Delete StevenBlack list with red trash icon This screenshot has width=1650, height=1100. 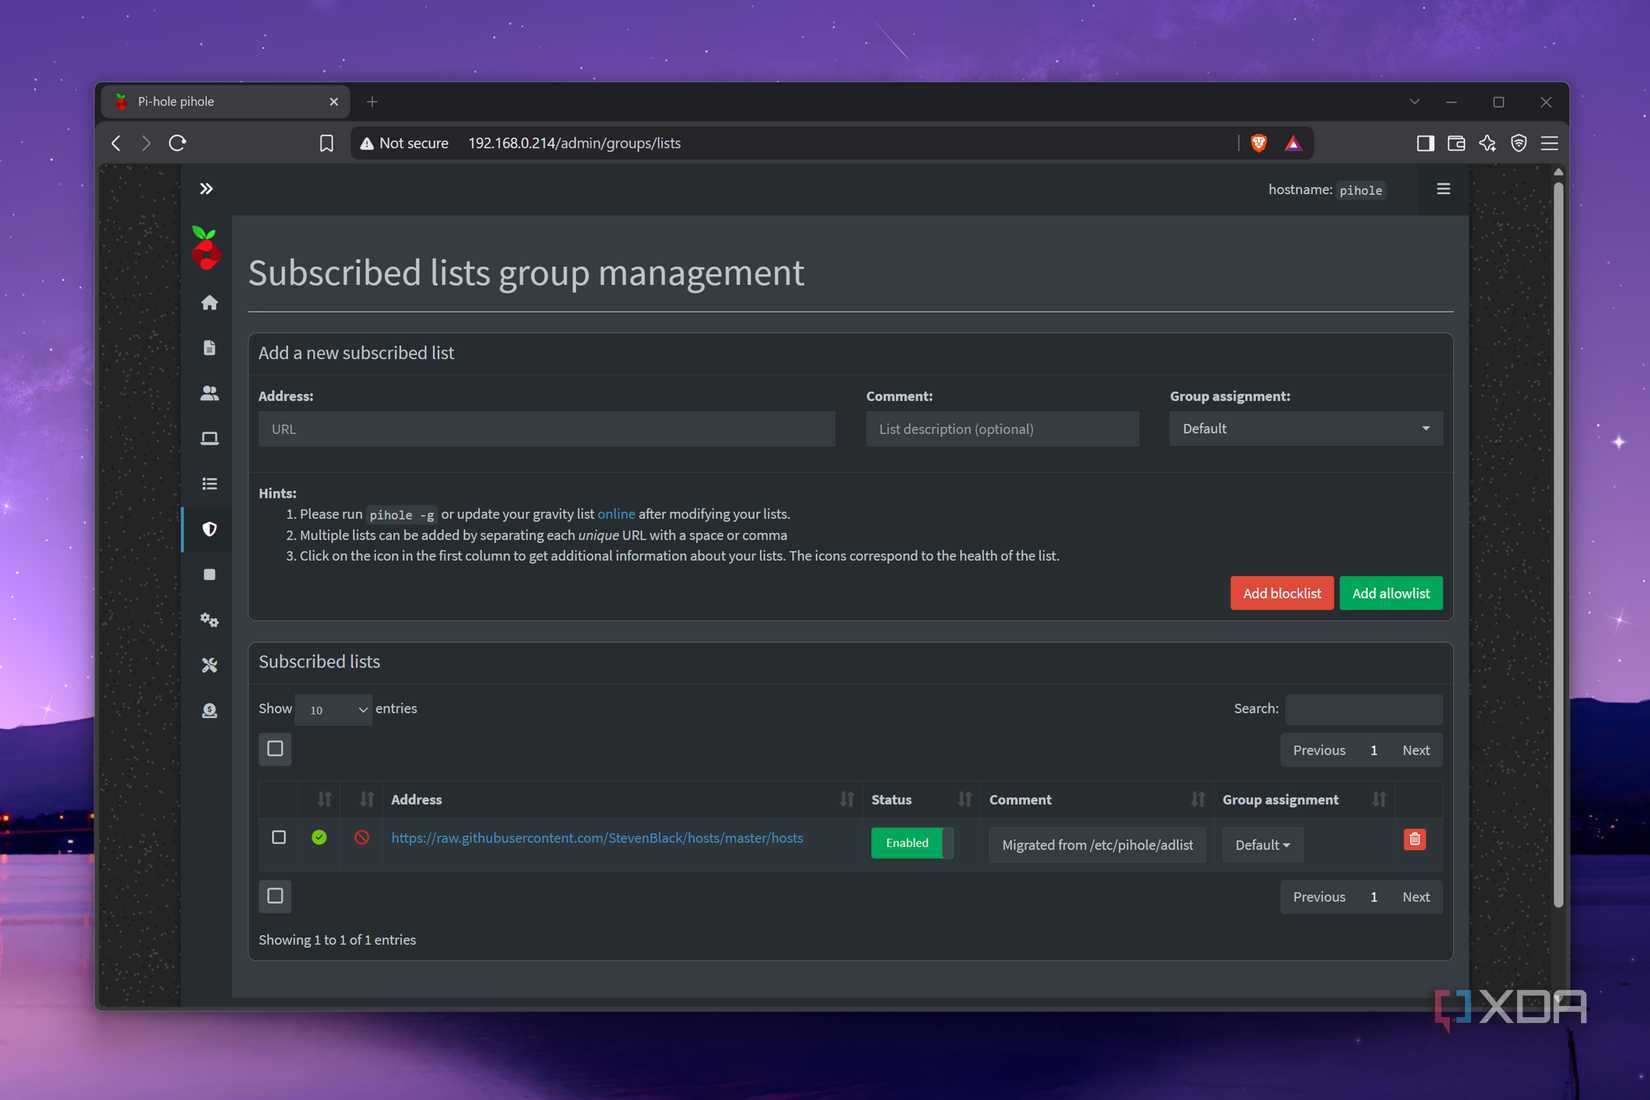tap(1414, 839)
